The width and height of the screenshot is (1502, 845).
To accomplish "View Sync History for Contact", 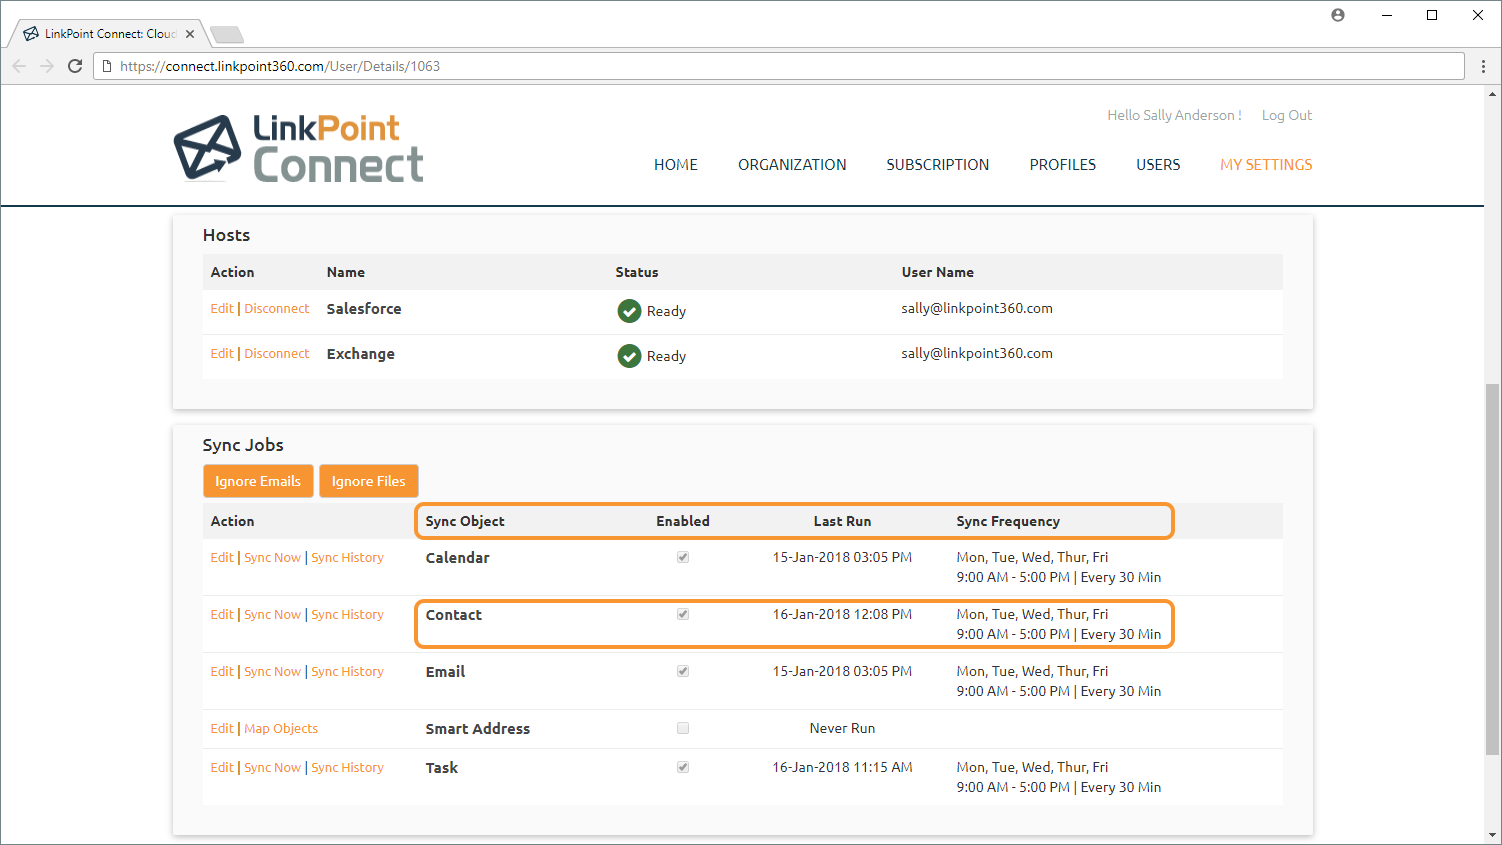I will coord(347,615).
